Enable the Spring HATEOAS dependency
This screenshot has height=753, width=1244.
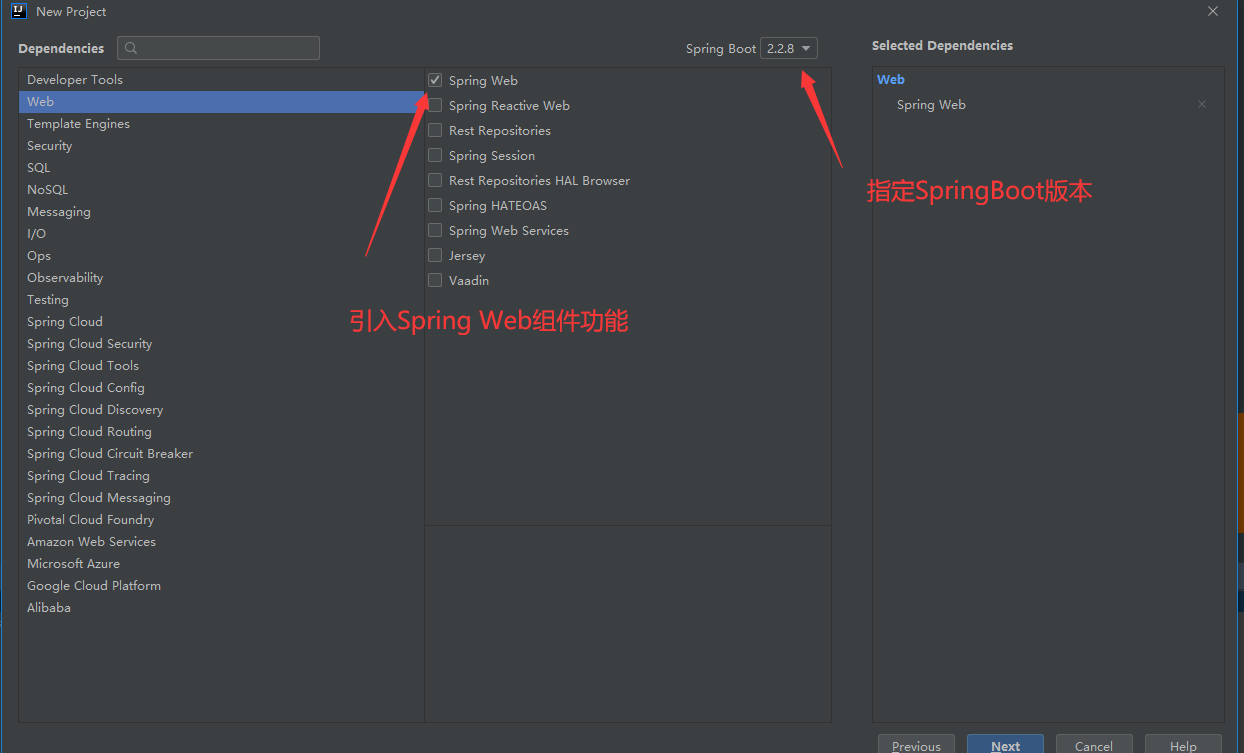(x=435, y=205)
